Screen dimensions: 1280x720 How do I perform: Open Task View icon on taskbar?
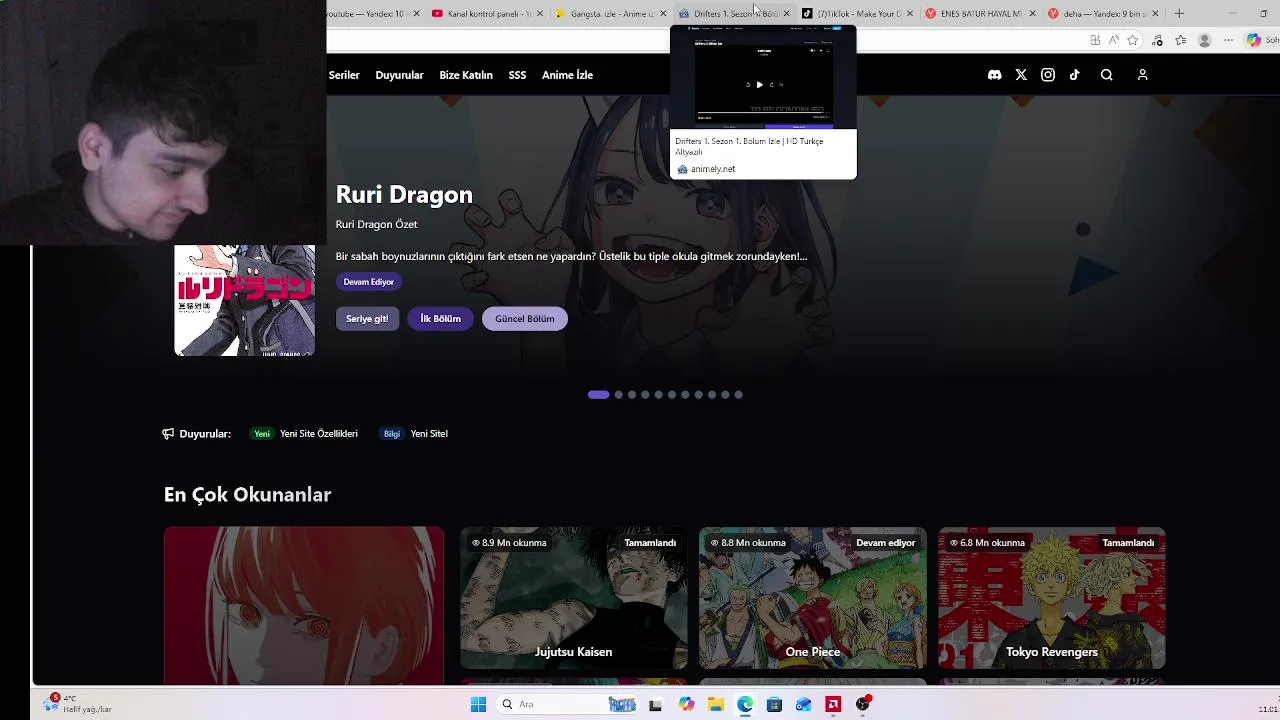click(655, 704)
